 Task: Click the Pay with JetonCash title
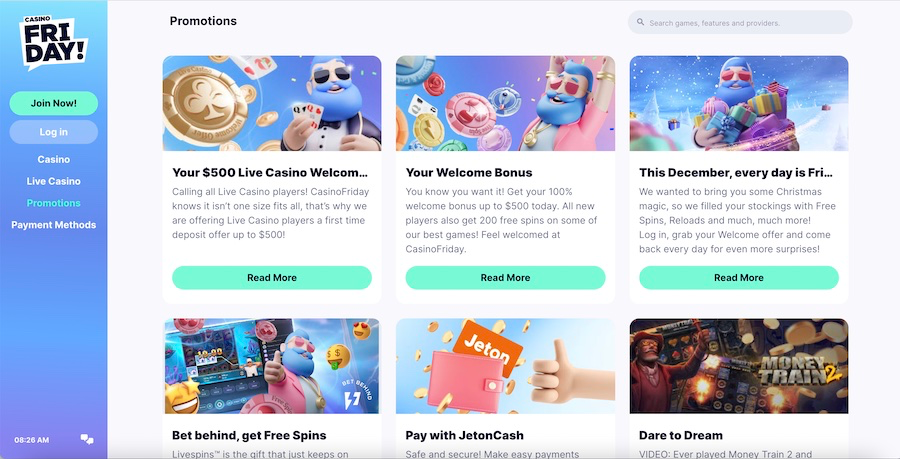point(464,435)
